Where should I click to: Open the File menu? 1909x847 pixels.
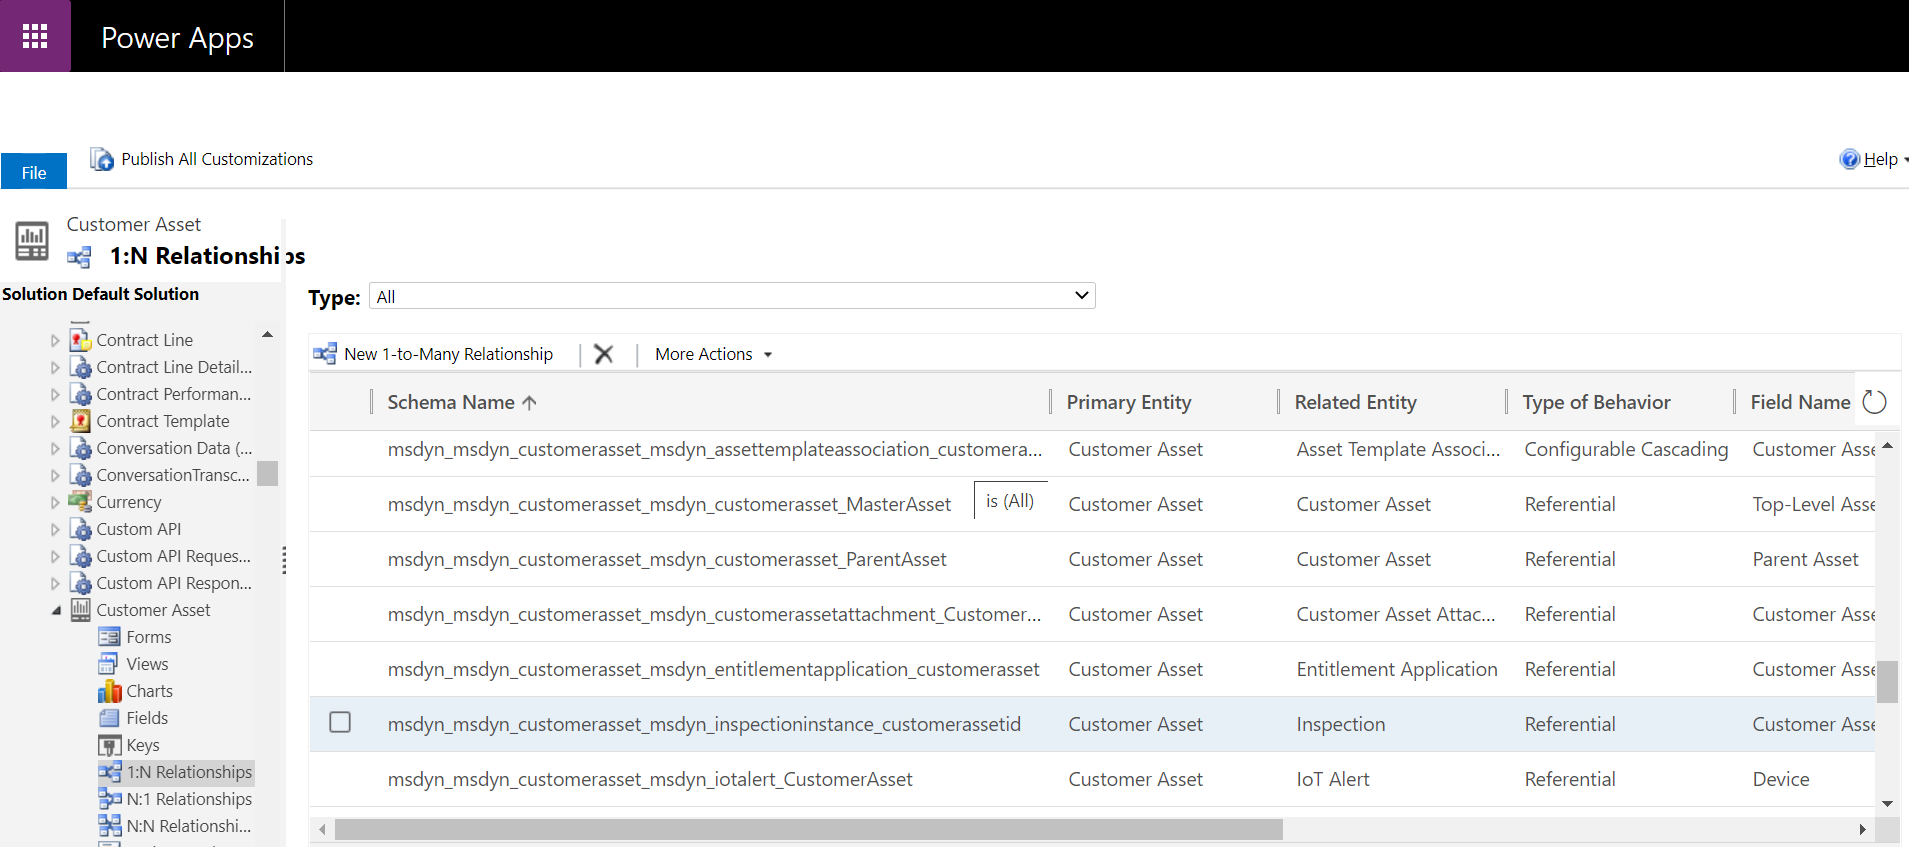pos(34,171)
